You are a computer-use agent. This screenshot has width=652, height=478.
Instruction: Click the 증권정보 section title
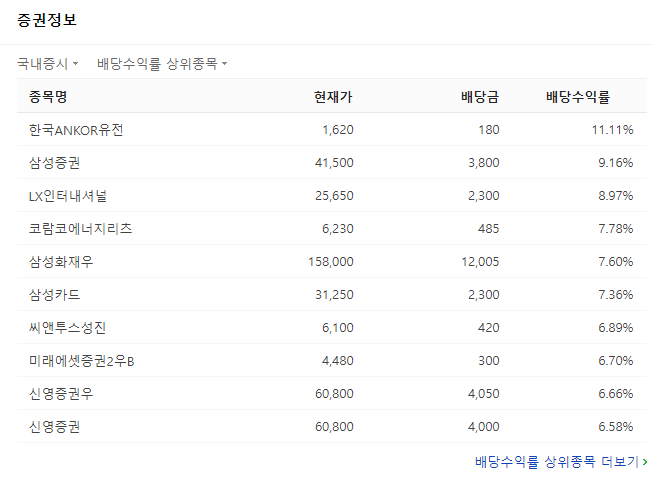point(47,20)
